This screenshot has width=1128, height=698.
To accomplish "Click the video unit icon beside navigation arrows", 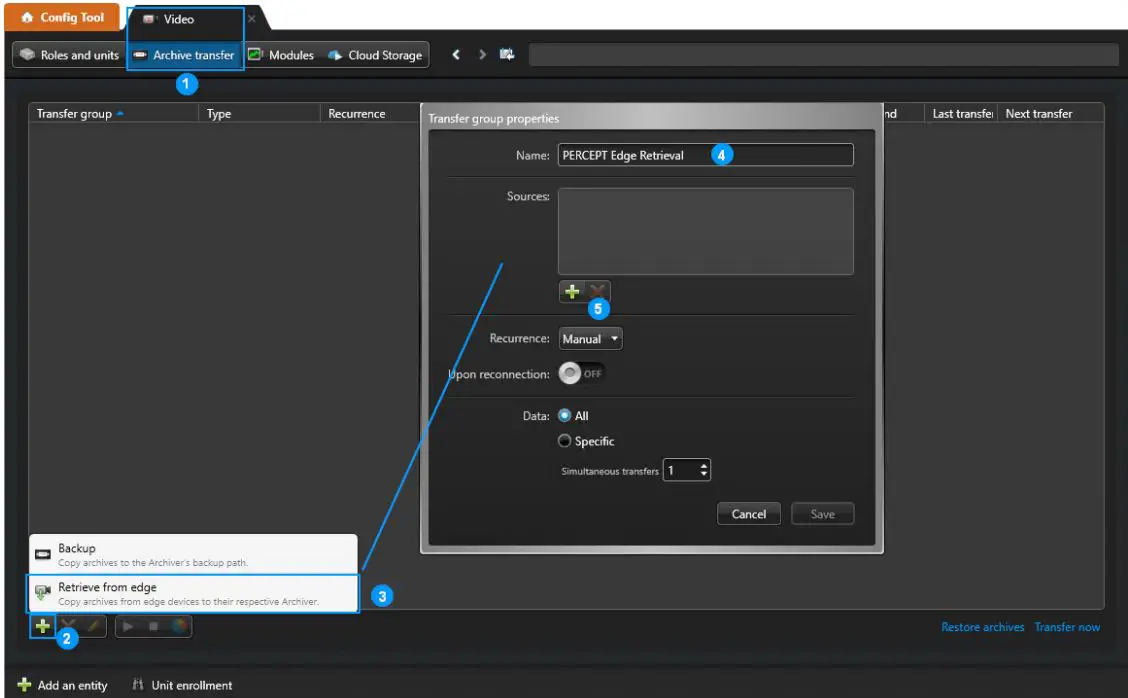I will (x=507, y=55).
